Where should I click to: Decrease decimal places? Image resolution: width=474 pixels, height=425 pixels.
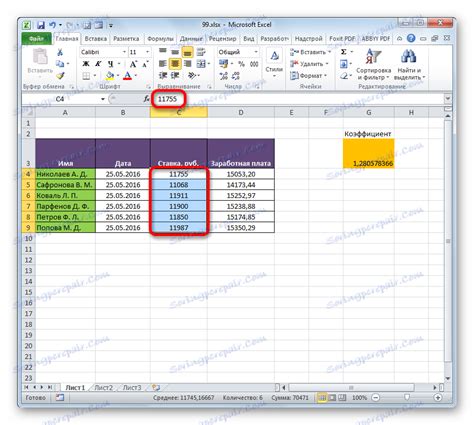236,76
